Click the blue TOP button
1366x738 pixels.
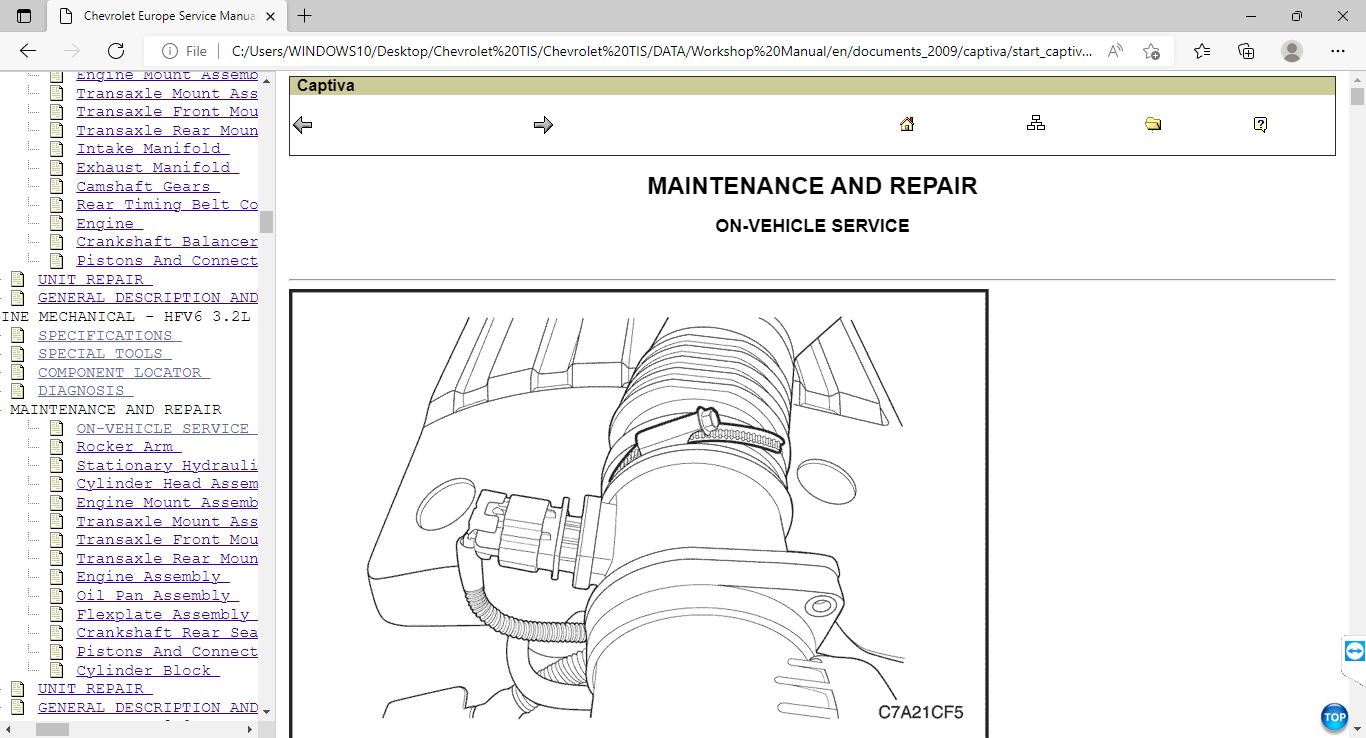click(x=1334, y=717)
